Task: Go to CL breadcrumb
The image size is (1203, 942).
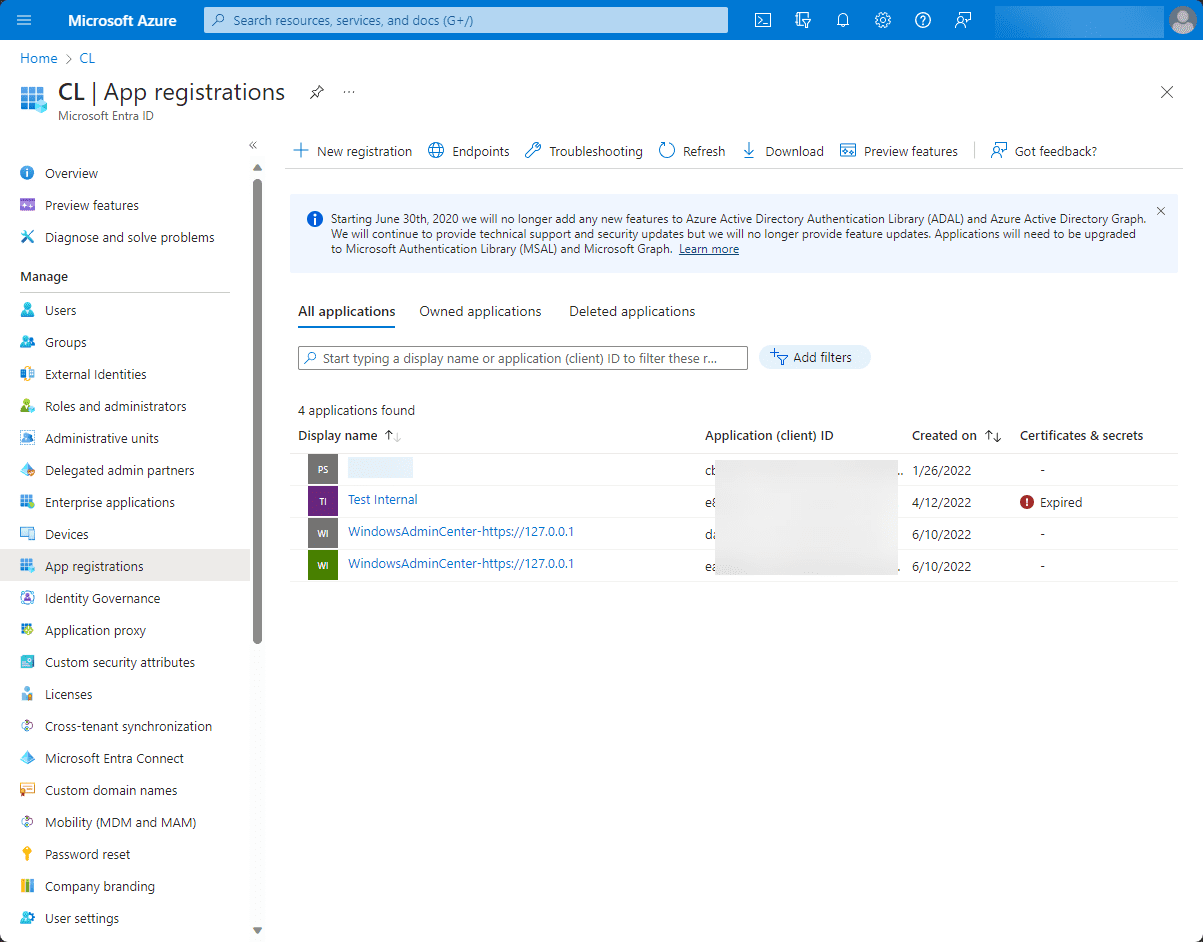Action: (x=87, y=58)
